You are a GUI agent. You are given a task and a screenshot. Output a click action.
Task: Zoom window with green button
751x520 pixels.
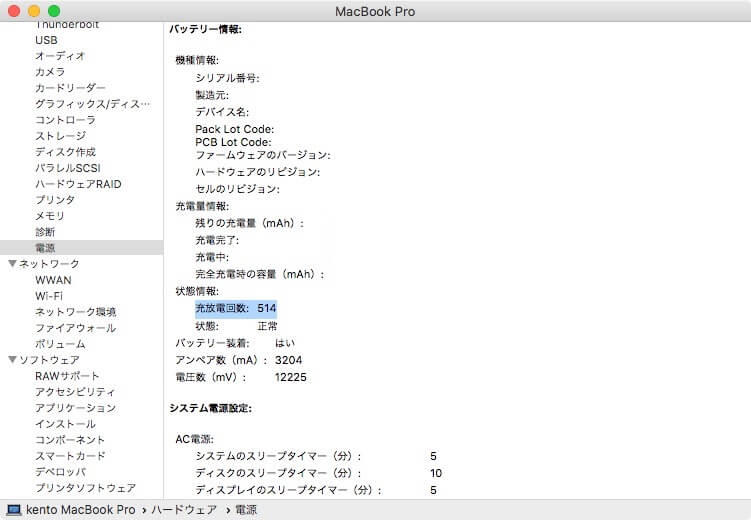click(x=54, y=11)
